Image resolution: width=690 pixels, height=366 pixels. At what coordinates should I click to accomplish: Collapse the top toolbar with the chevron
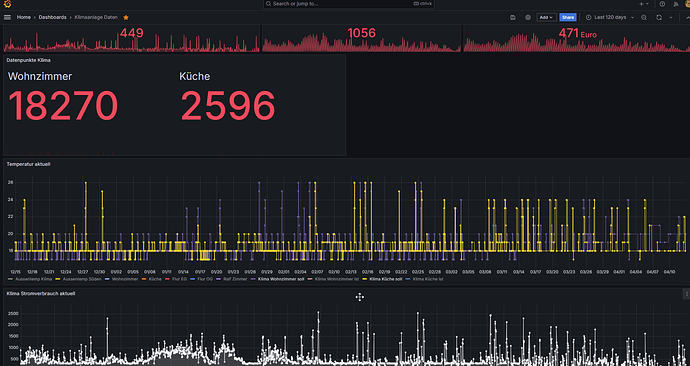[x=688, y=17]
